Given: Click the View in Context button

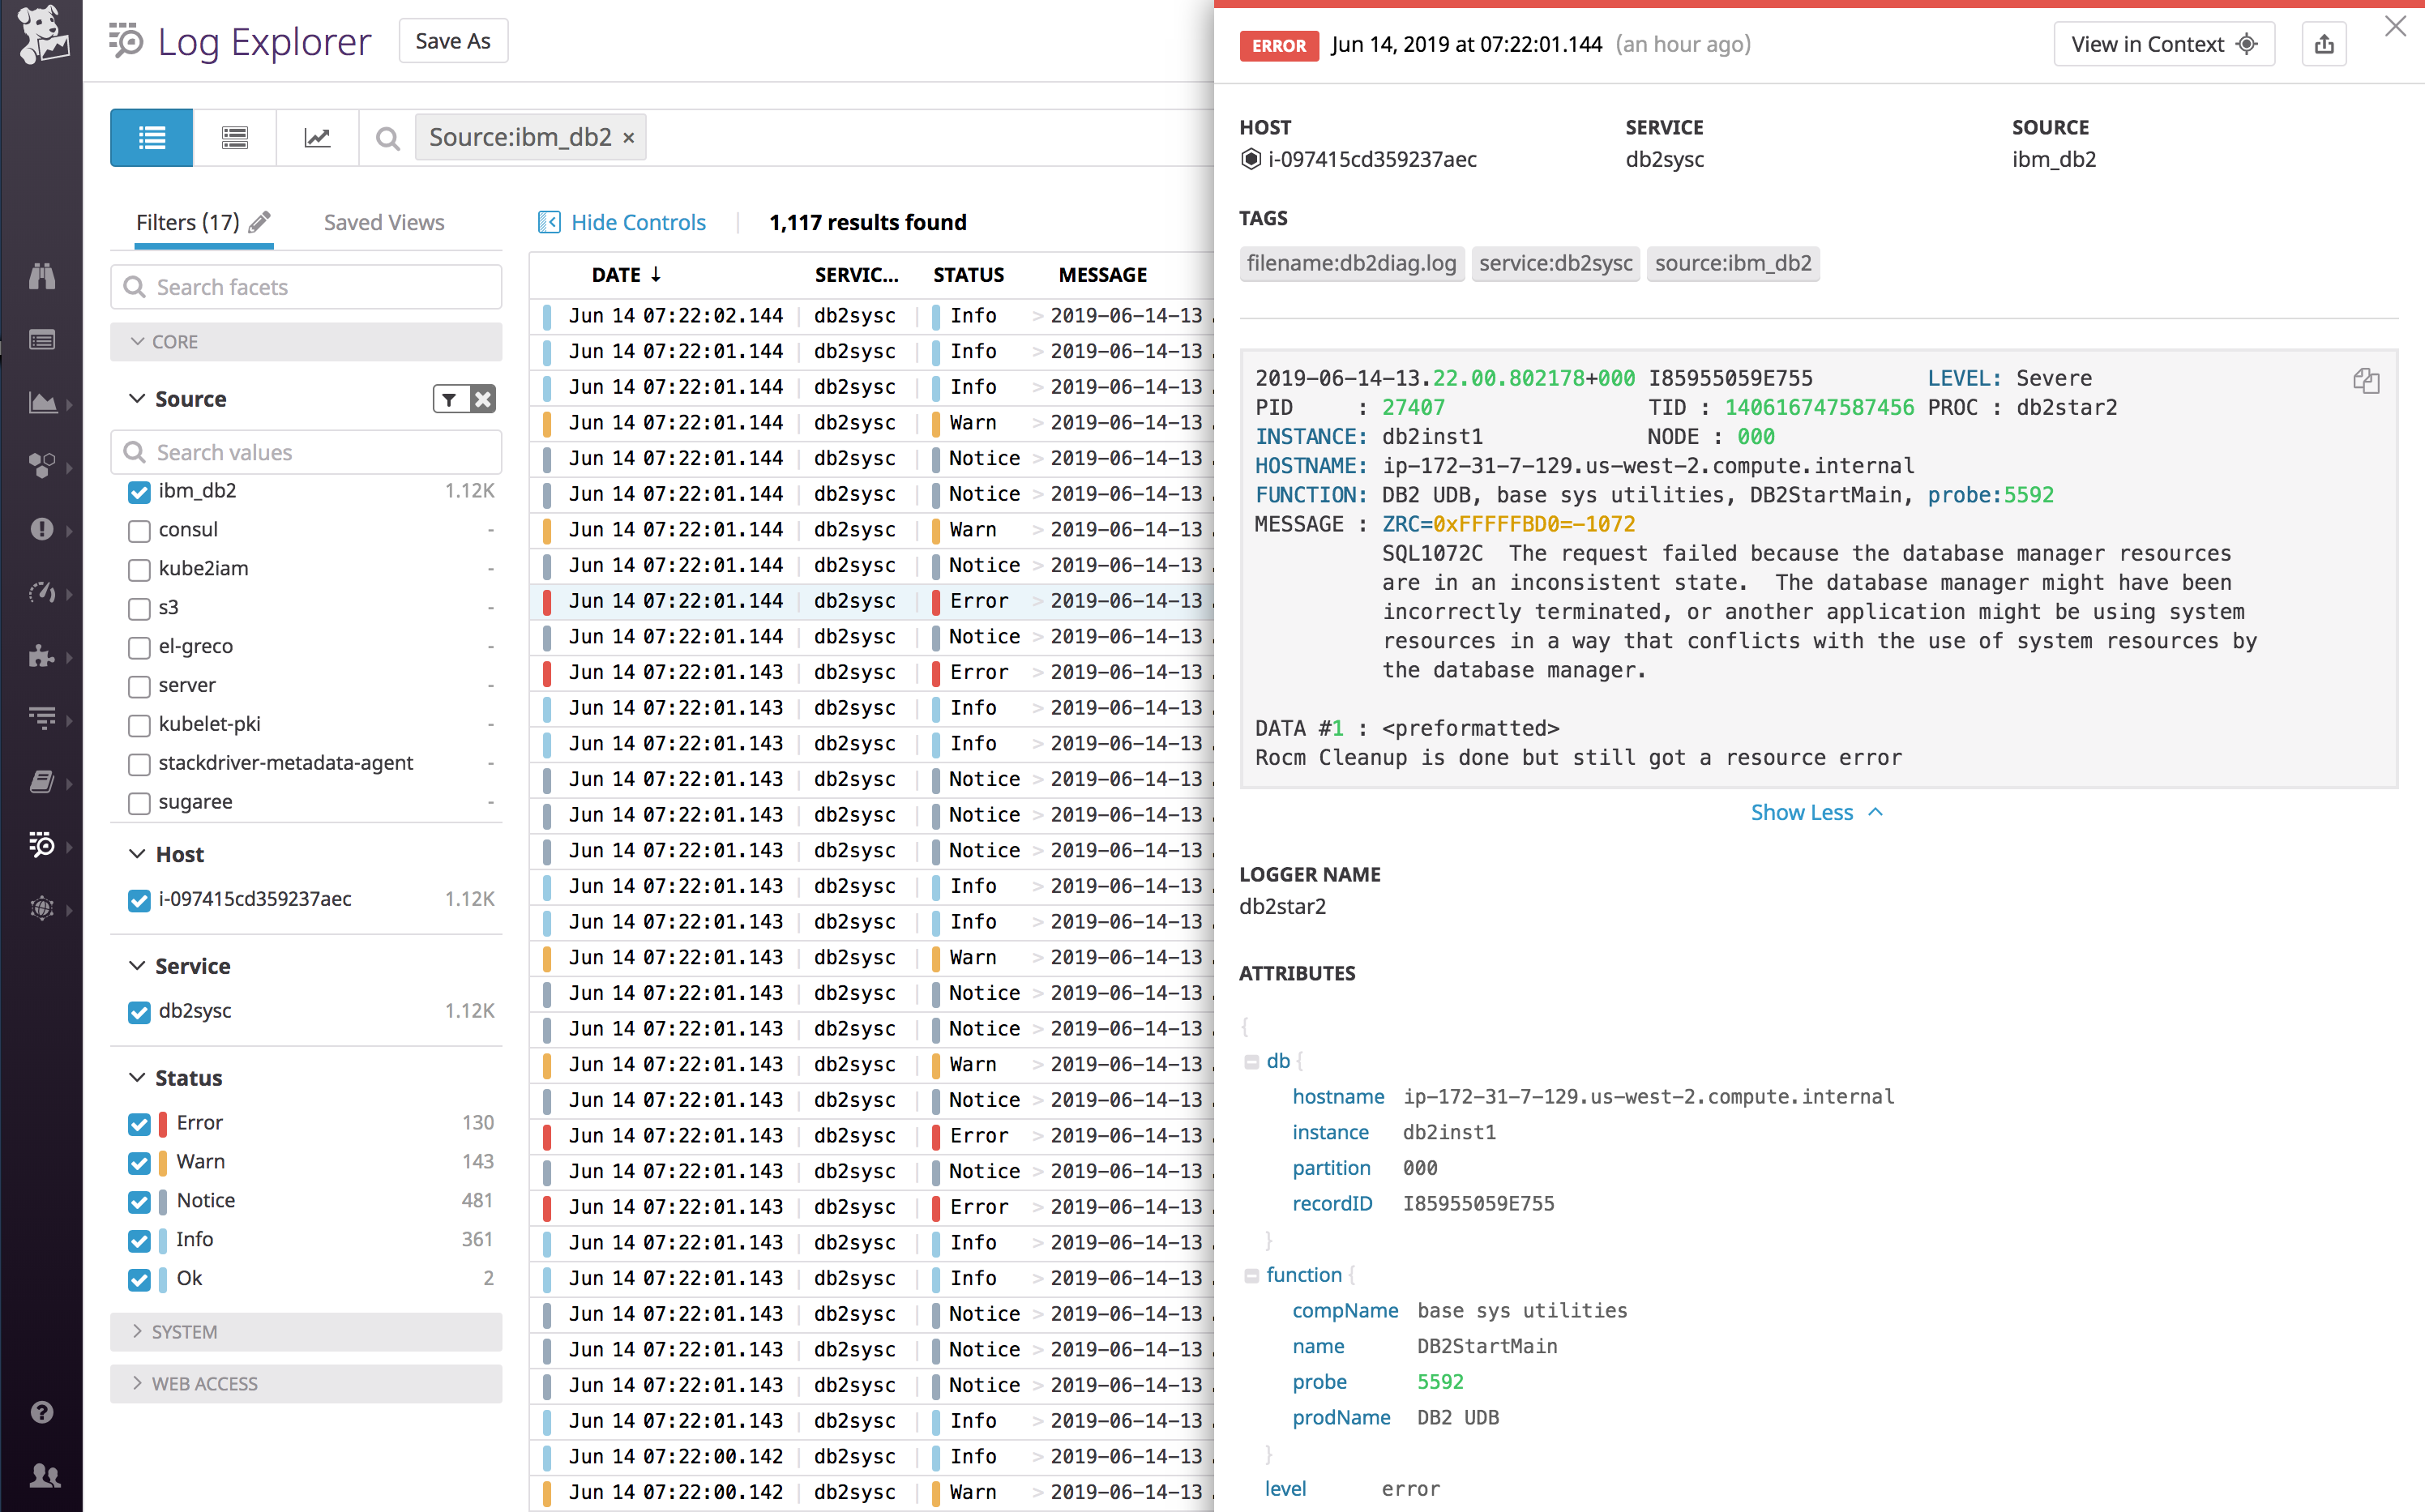Looking at the screenshot, I should click(x=2163, y=43).
